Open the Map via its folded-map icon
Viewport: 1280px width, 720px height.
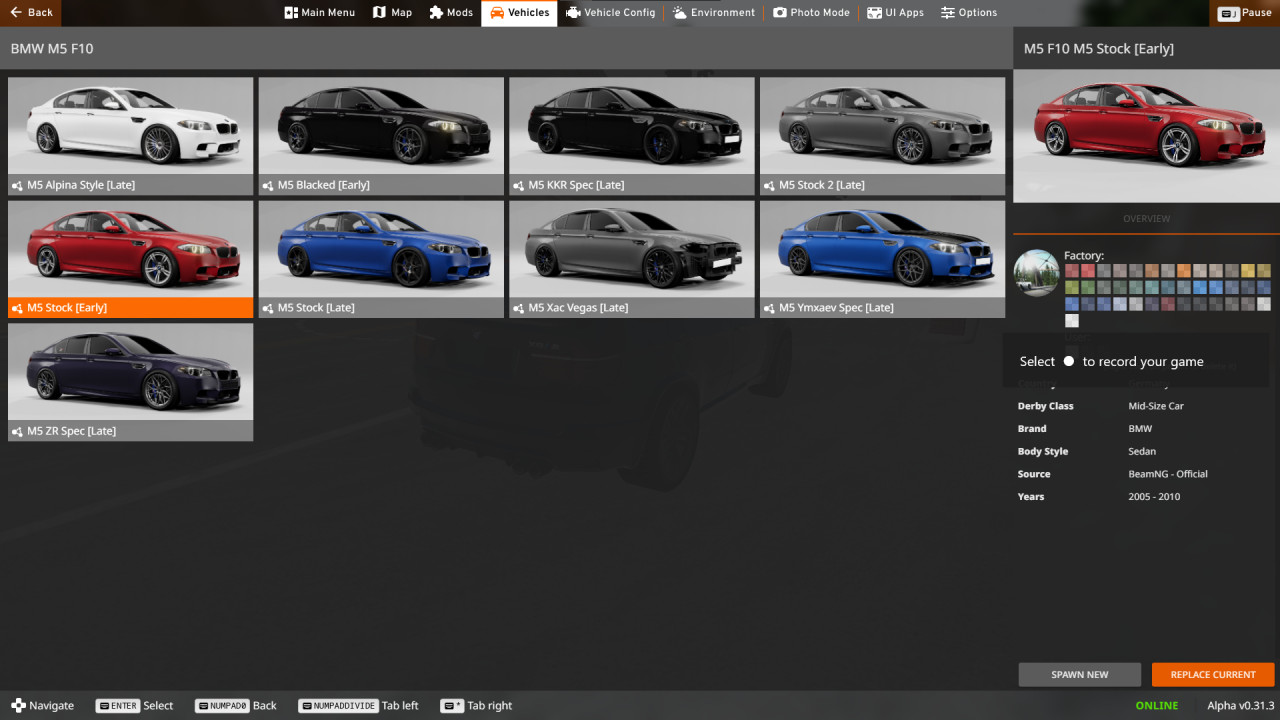pyautogui.click(x=379, y=12)
